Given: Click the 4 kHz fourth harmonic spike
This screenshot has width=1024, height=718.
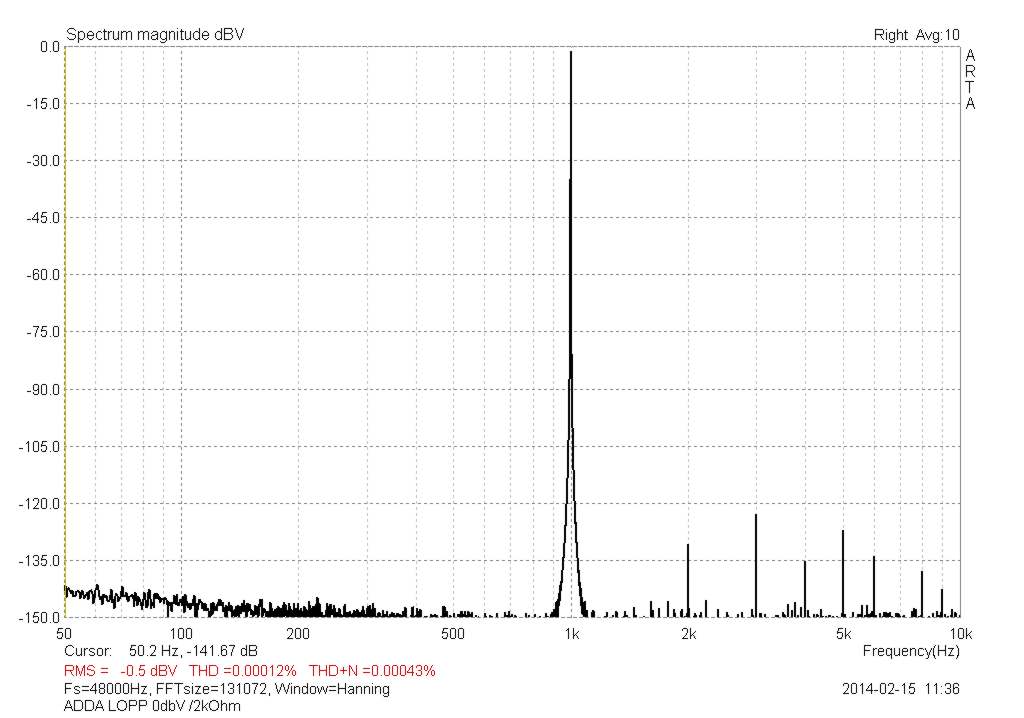Looking at the screenshot, I should click(805, 588).
